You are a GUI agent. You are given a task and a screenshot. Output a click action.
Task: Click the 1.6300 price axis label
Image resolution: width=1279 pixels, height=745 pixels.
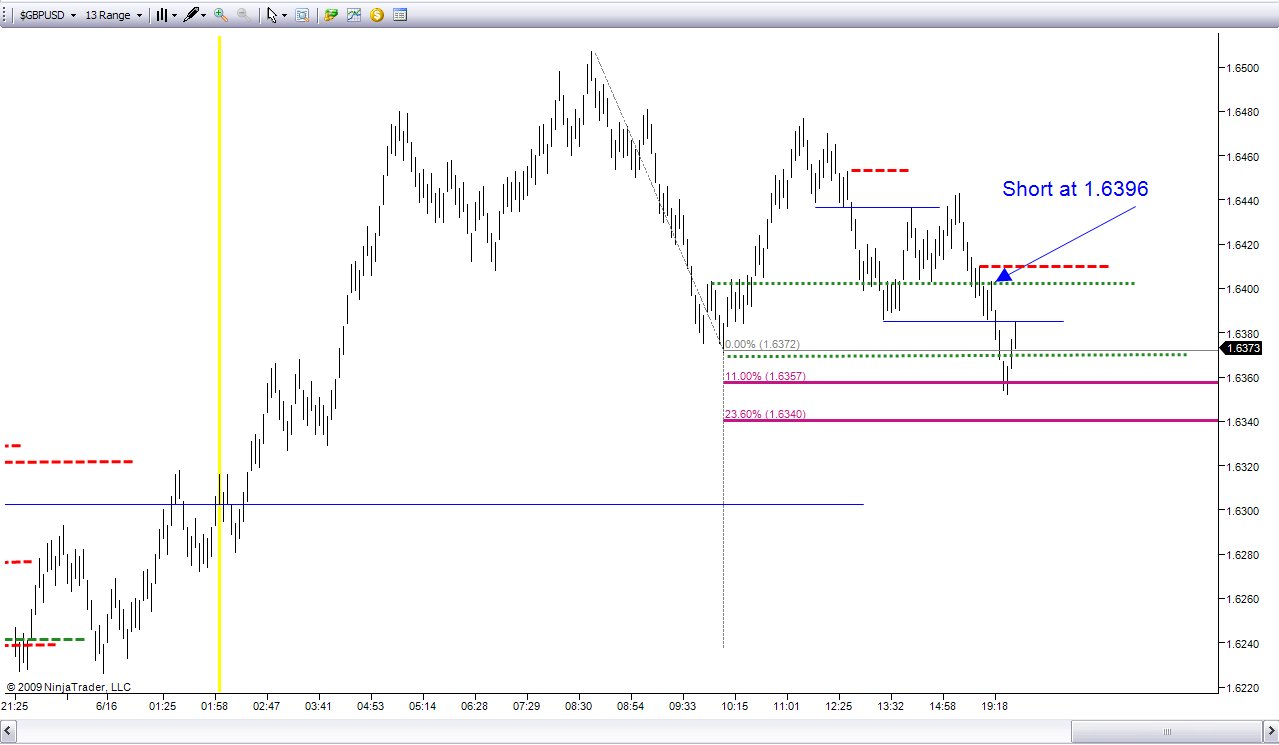[x=1242, y=511]
